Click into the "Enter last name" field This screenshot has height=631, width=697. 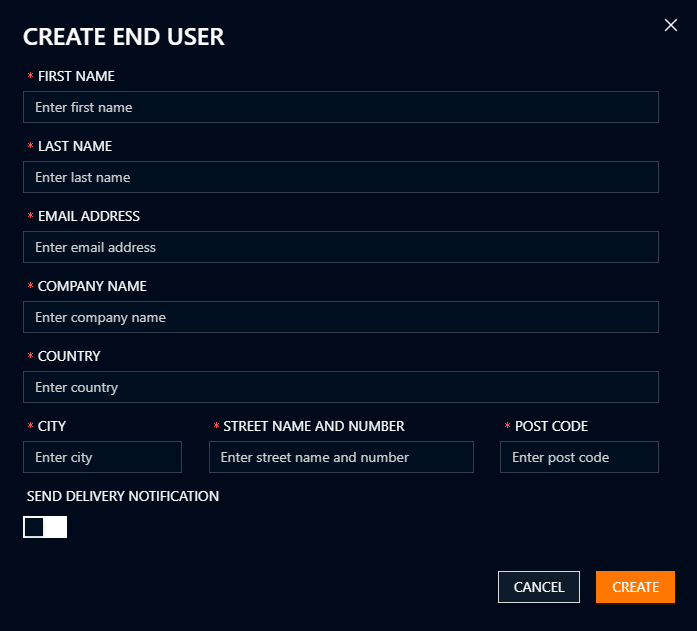click(340, 177)
